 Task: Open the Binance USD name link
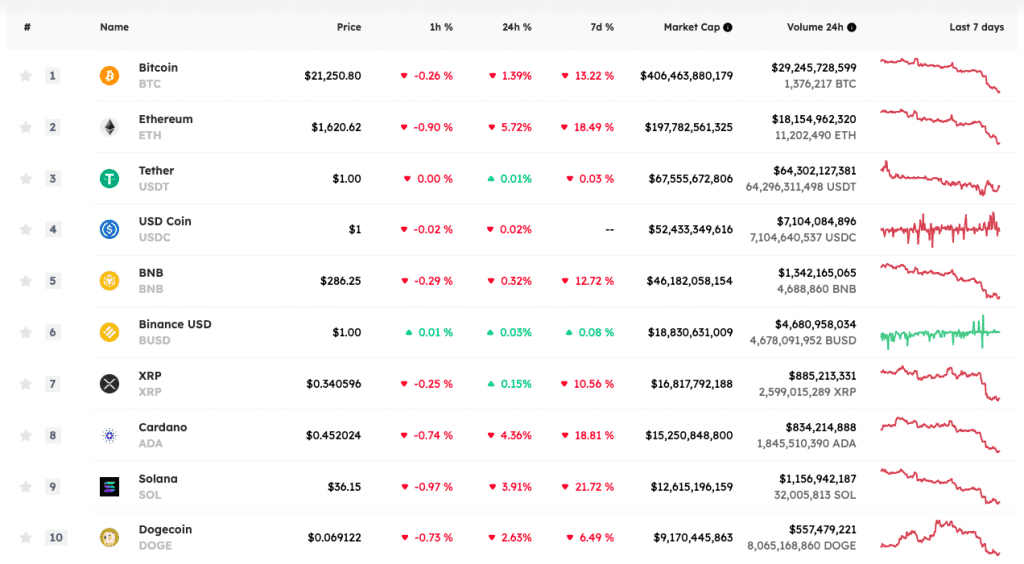coord(175,324)
